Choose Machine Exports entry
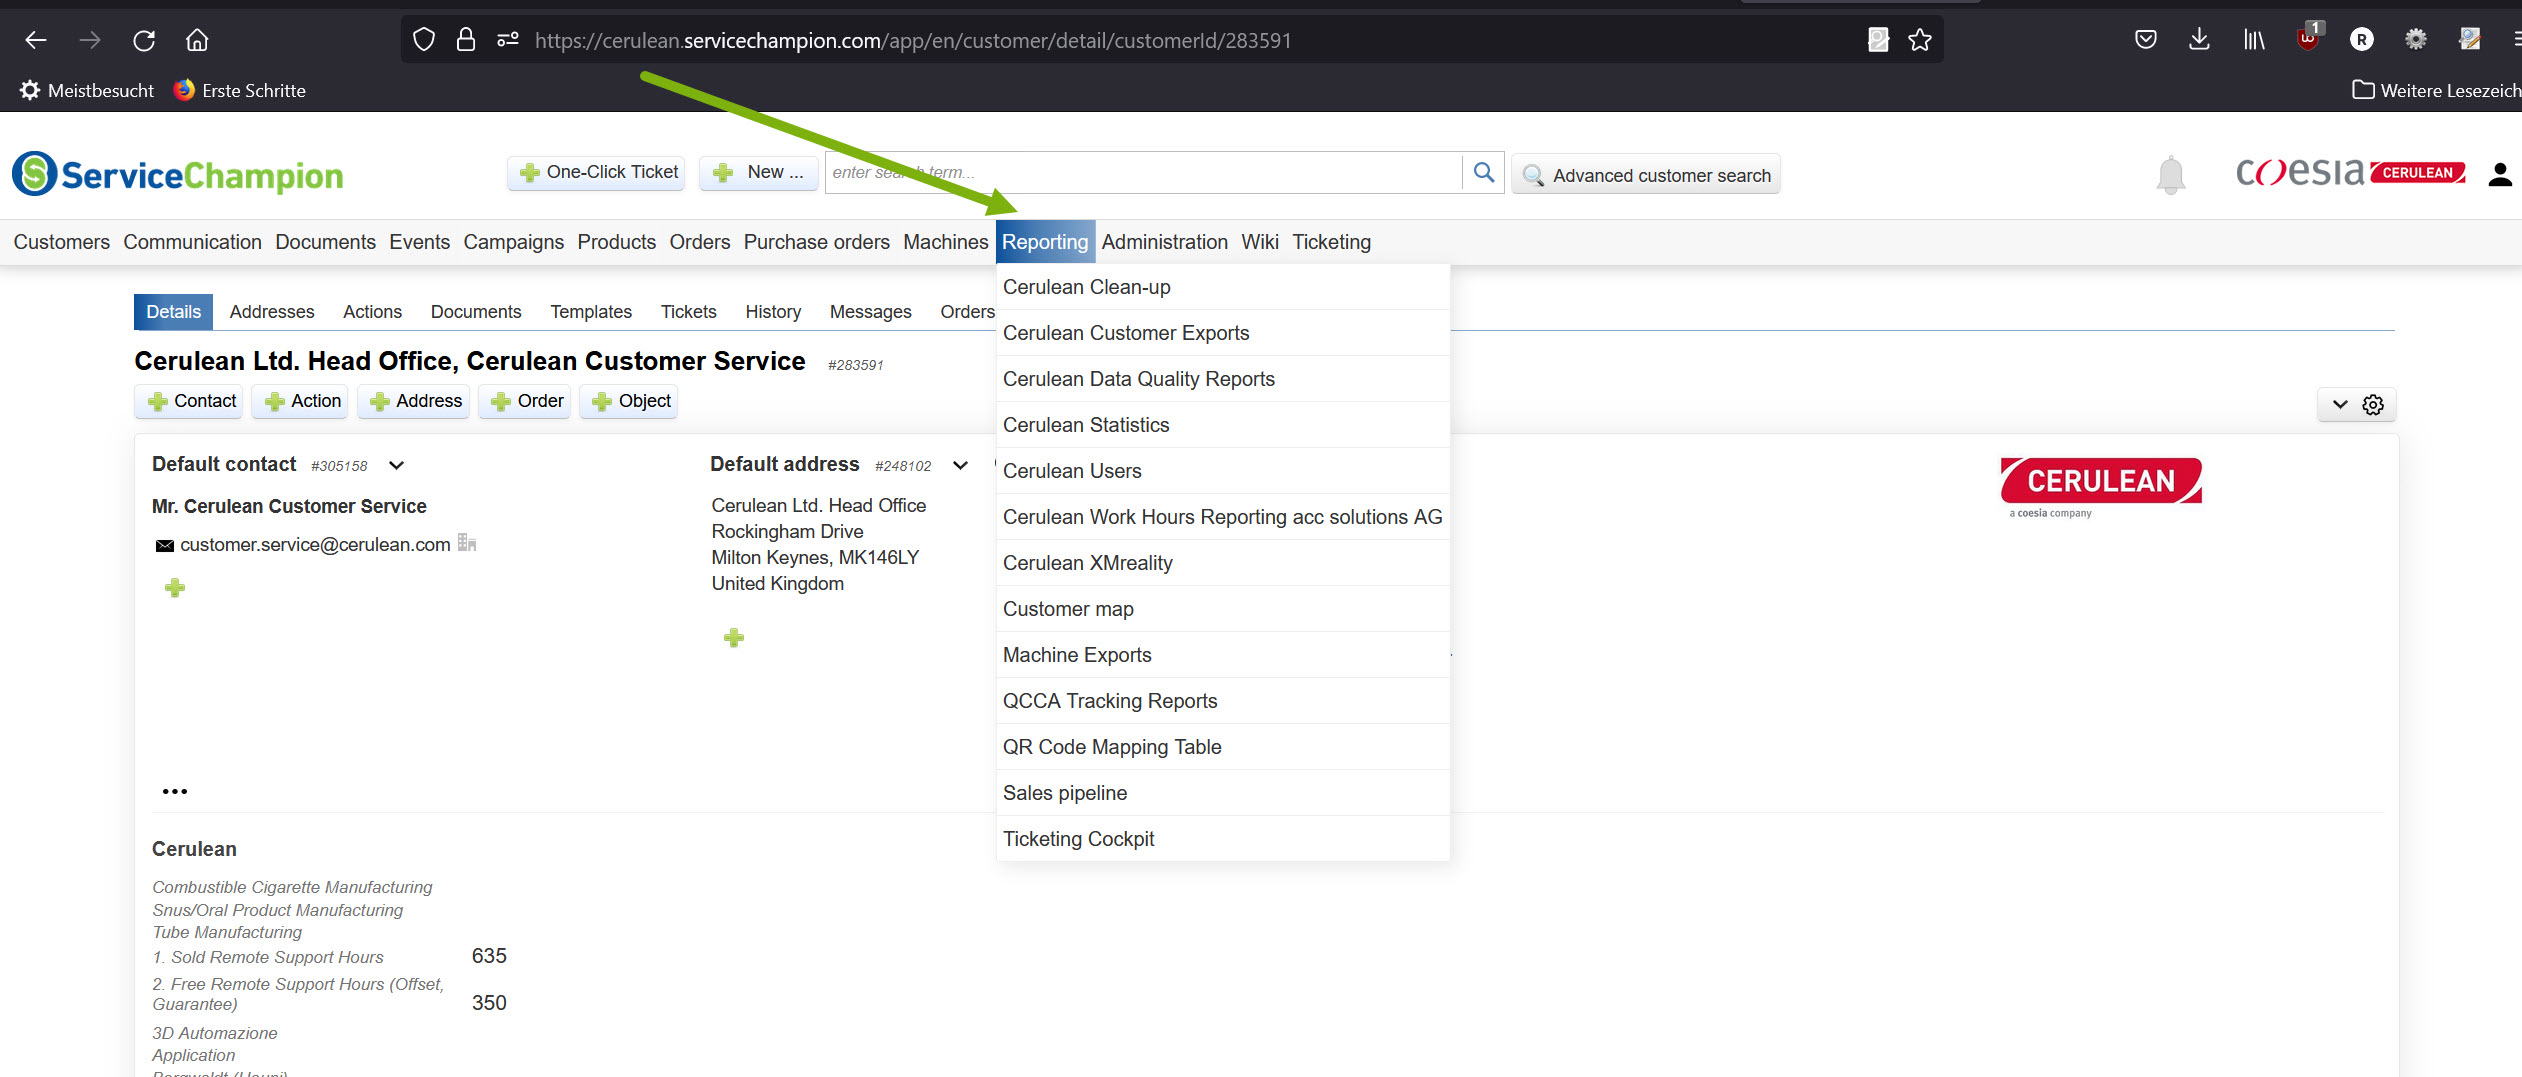This screenshot has width=2522, height=1077. [x=1223, y=655]
